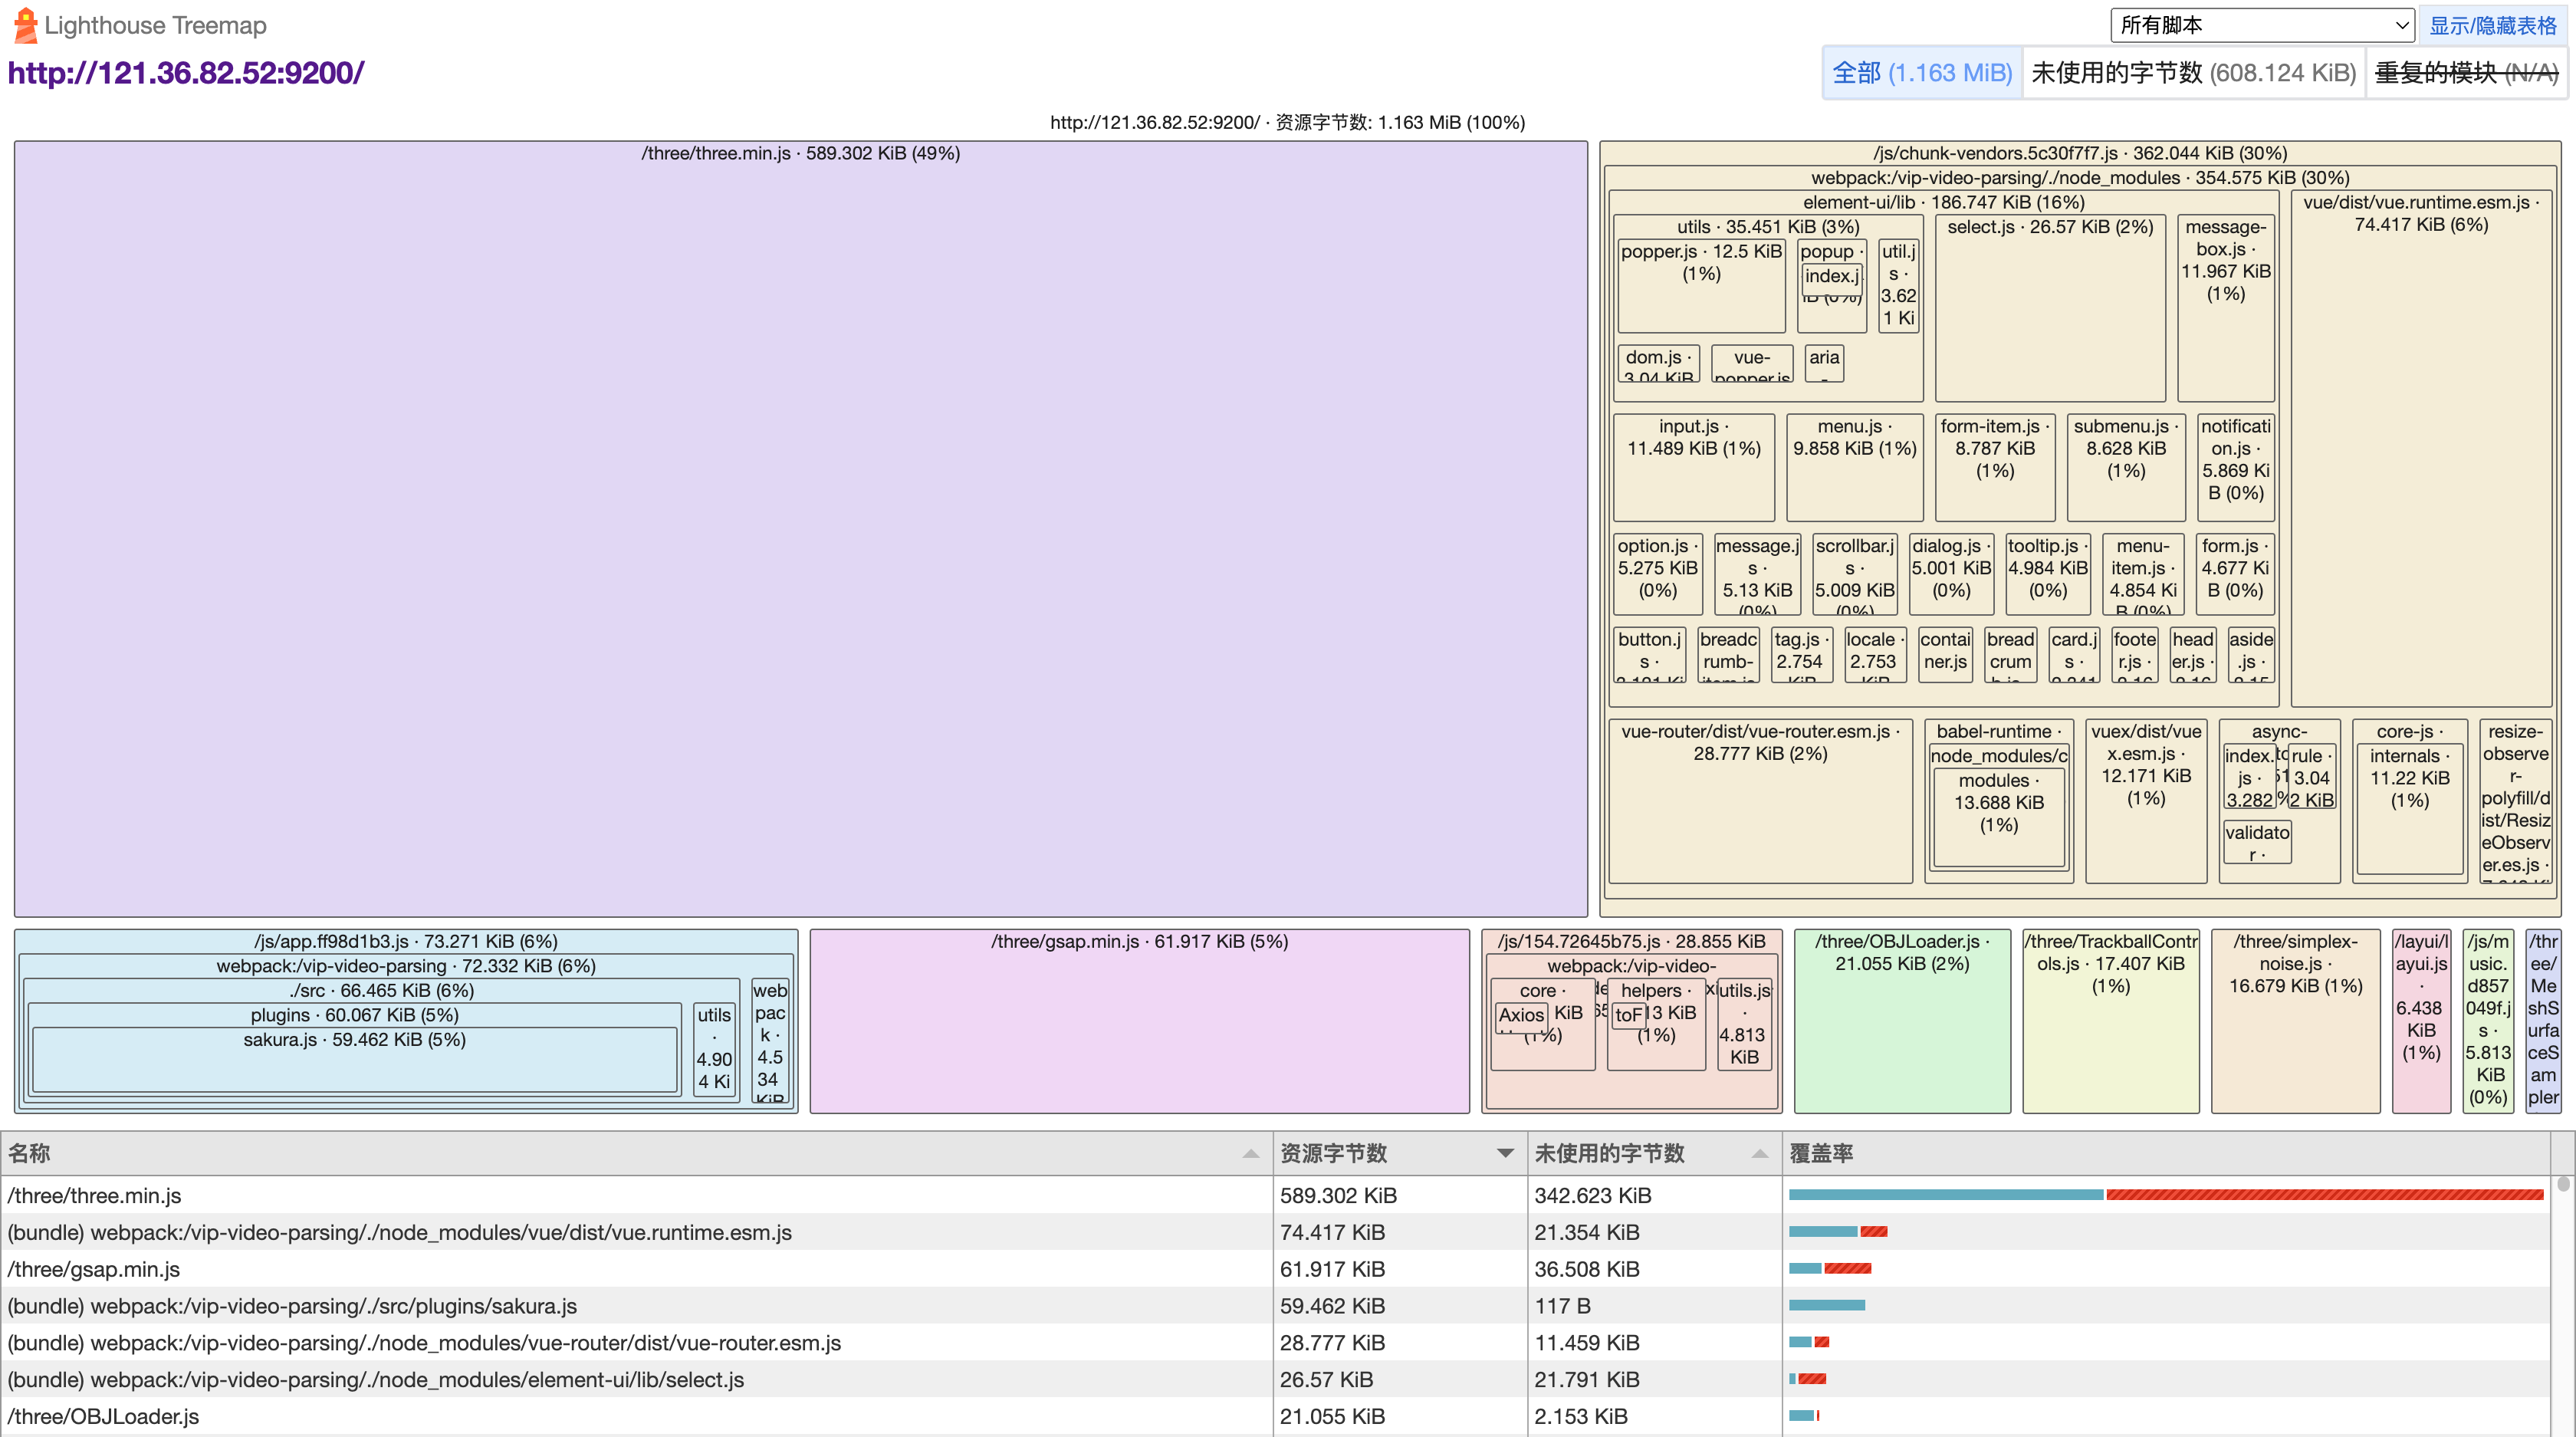Click the sort arrow on 未使用的字节数 column
Image resolution: width=2576 pixels, height=1437 pixels.
(1760, 1153)
